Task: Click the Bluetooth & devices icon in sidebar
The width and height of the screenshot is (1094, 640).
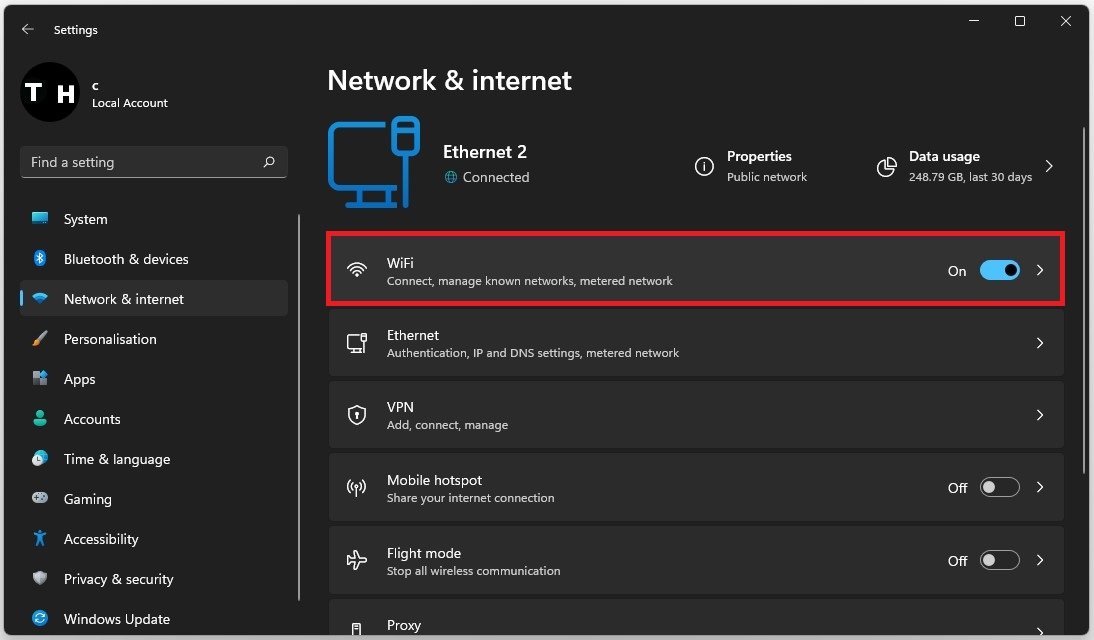Action: pyautogui.click(x=40, y=259)
